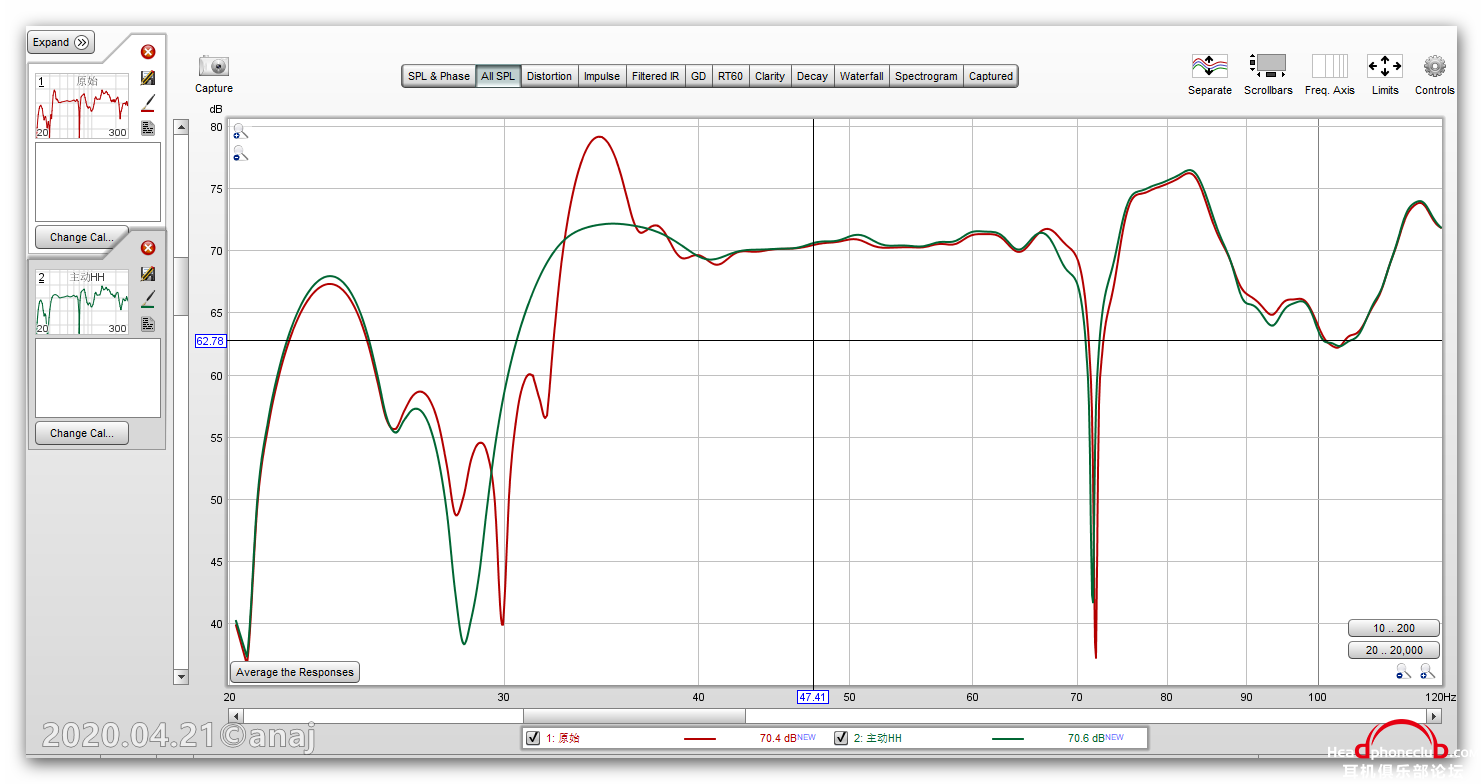Open the graph Limits icon
Screen dimensions: 1483x784
point(1384,66)
